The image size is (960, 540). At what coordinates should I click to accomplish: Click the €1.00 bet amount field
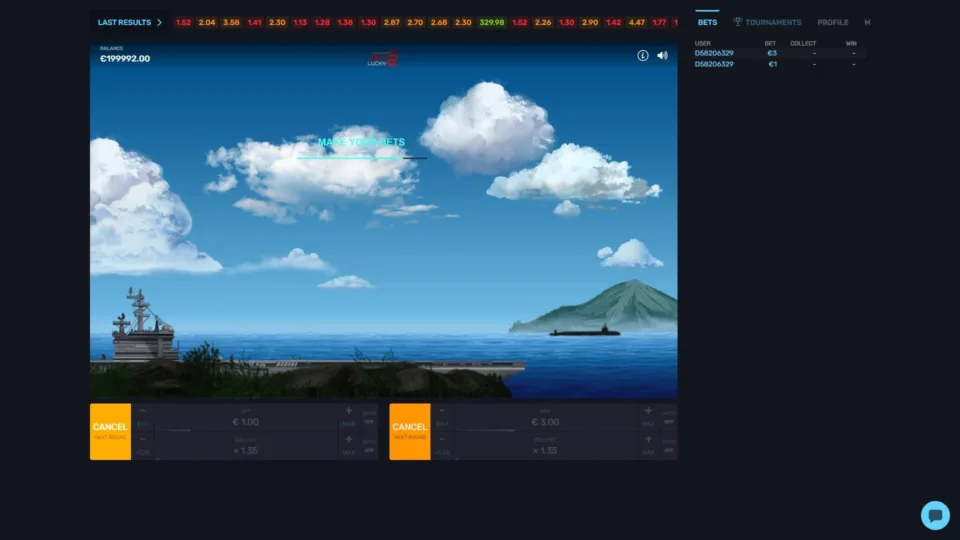(246, 422)
